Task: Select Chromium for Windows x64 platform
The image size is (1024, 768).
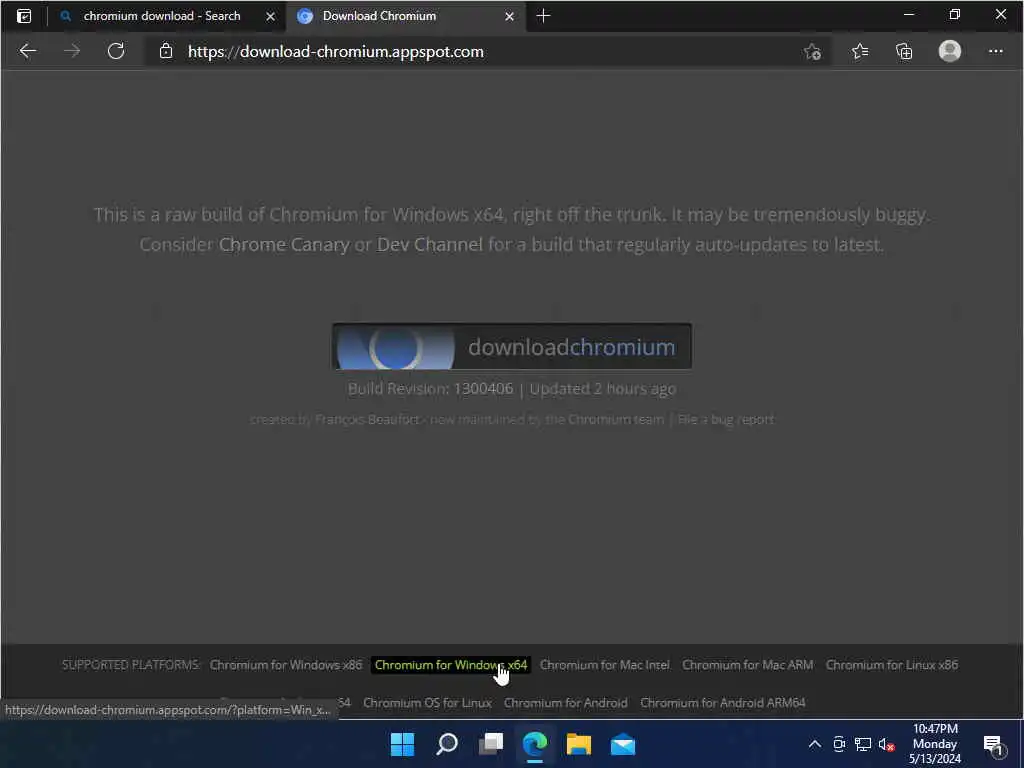Action: click(x=451, y=665)
